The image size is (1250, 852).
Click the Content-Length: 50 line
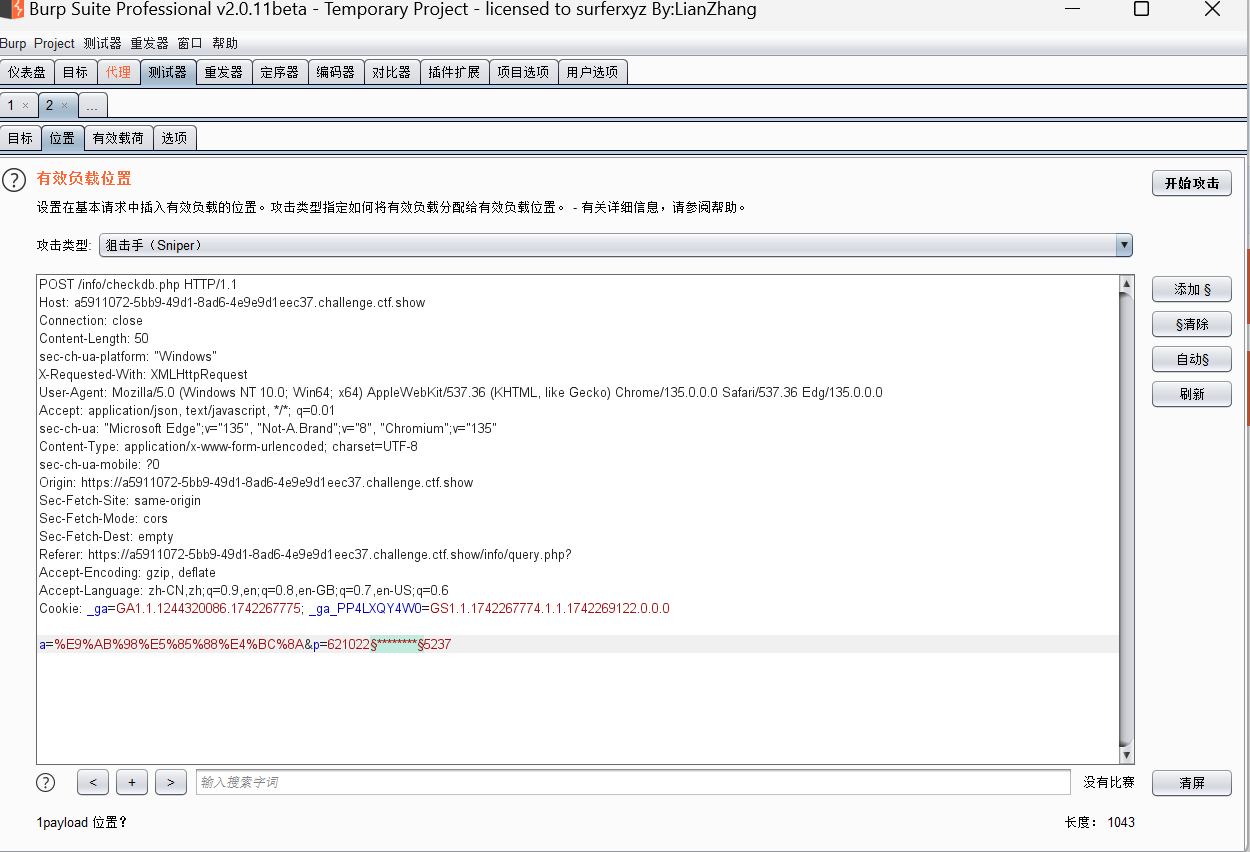pos(94,338)
